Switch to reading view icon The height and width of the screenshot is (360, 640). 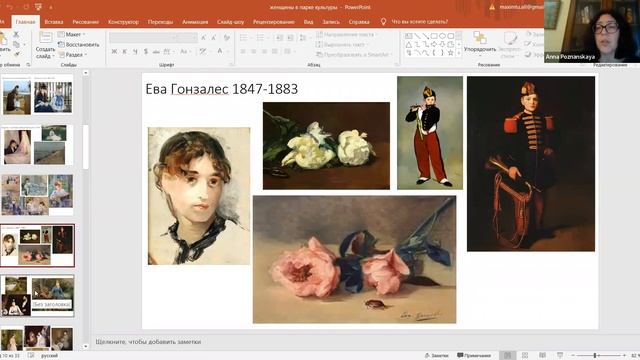tap(542, 356)
